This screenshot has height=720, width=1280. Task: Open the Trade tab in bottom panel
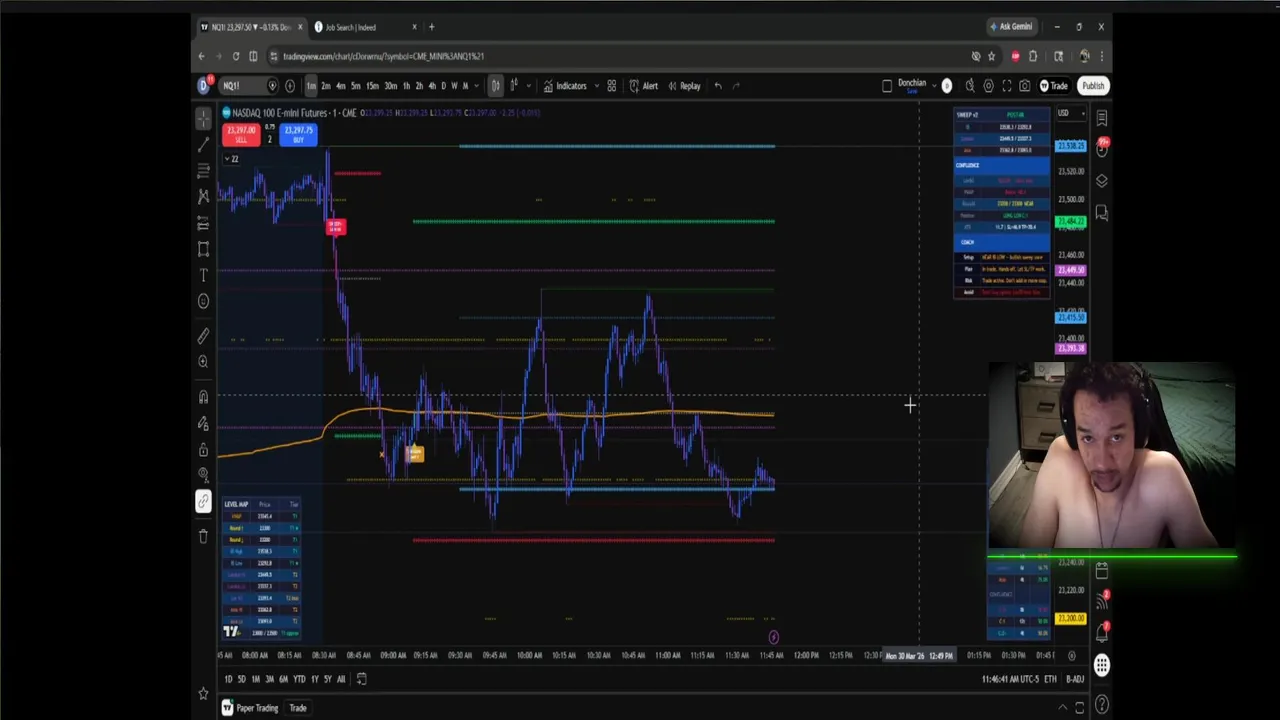(298, 708)
